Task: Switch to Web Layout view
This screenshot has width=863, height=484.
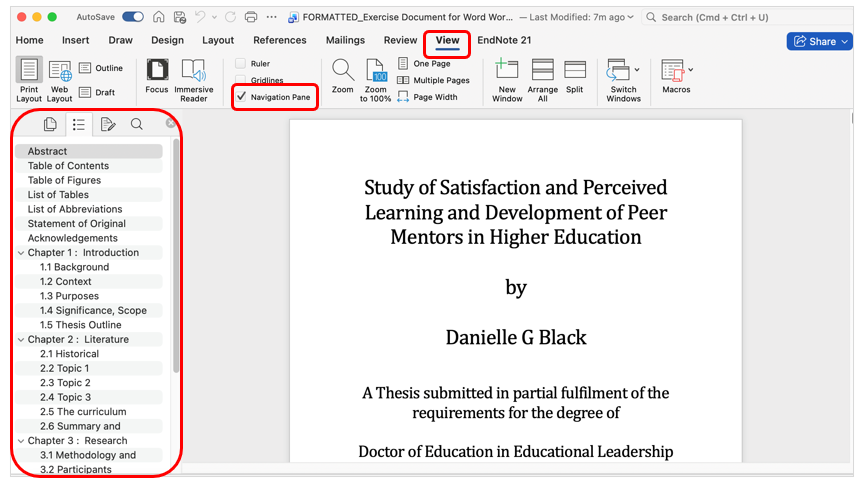Action: point(59,80)
